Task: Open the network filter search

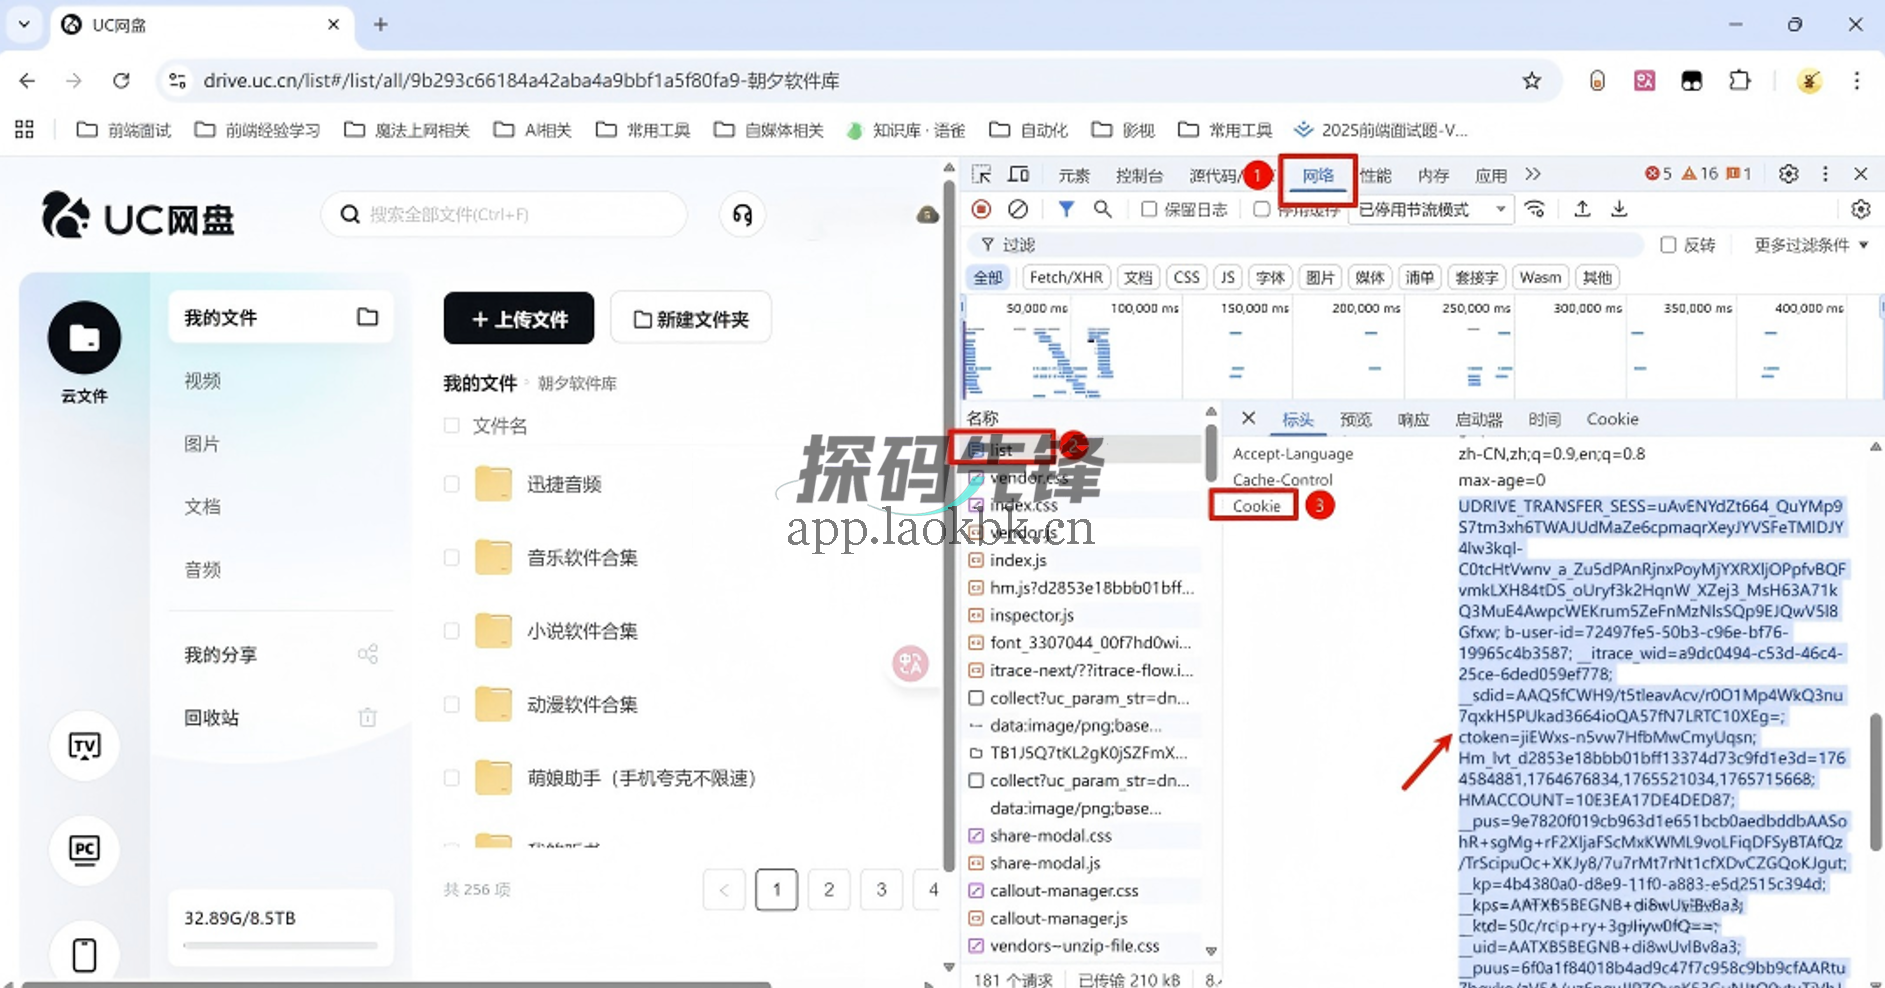Action: [x=1102, y=209]
